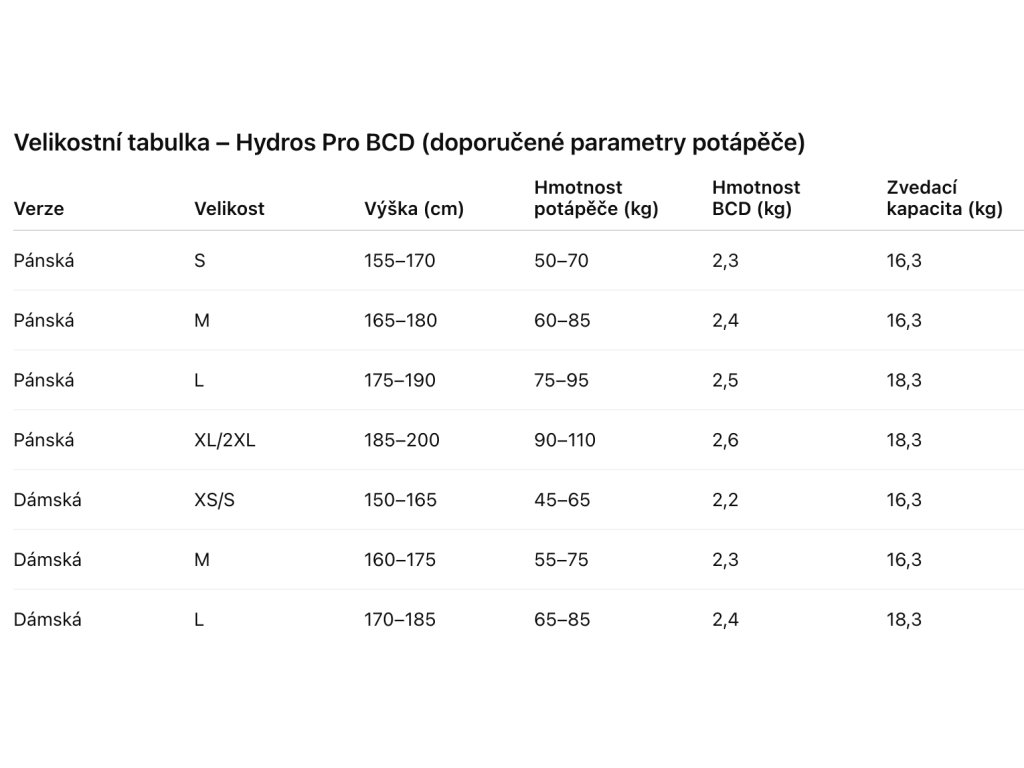Select diver weight '90–110'
The height and width of the screenshot is (768, 1024).
[565, 440]
